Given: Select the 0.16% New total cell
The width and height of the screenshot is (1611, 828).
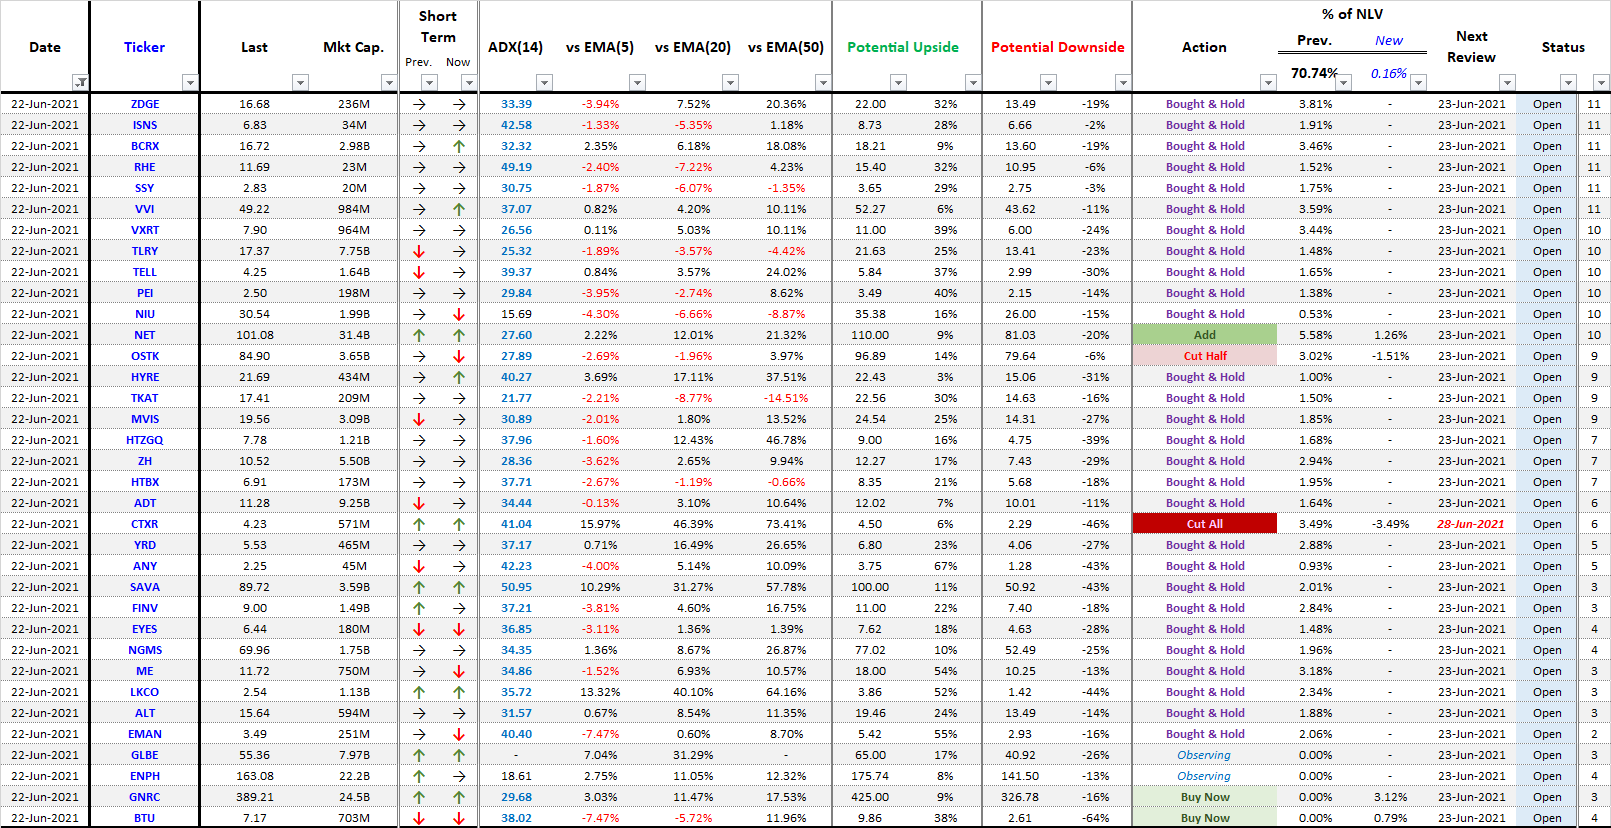Looking at the screenshot, I should [1388, 73].
